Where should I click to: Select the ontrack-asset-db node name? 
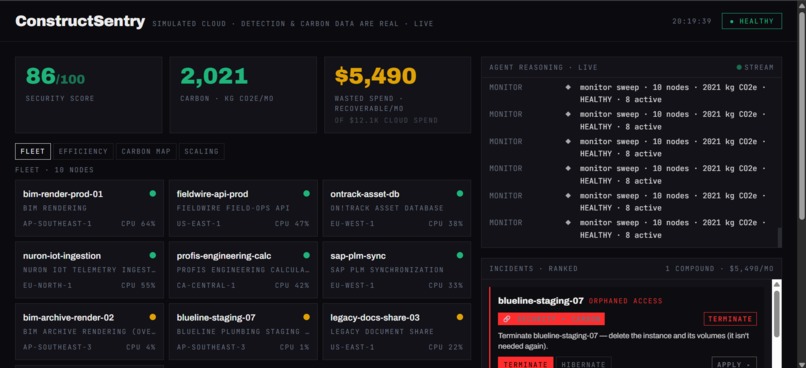pos(365,194)
